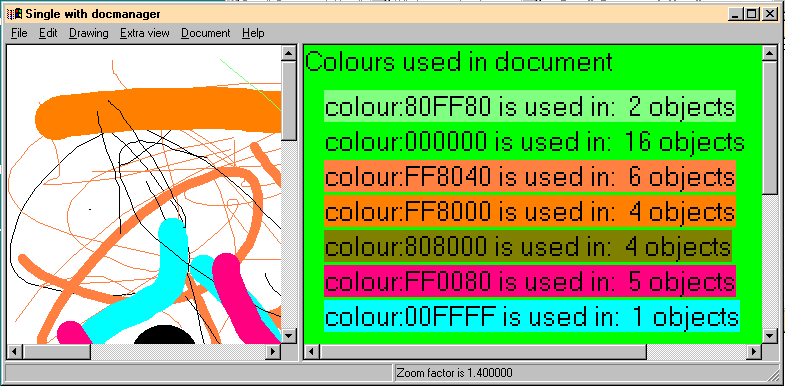Click colours pane scroll left arrow
The height and width of the screenshot is (386, 785).
point(311,351)
